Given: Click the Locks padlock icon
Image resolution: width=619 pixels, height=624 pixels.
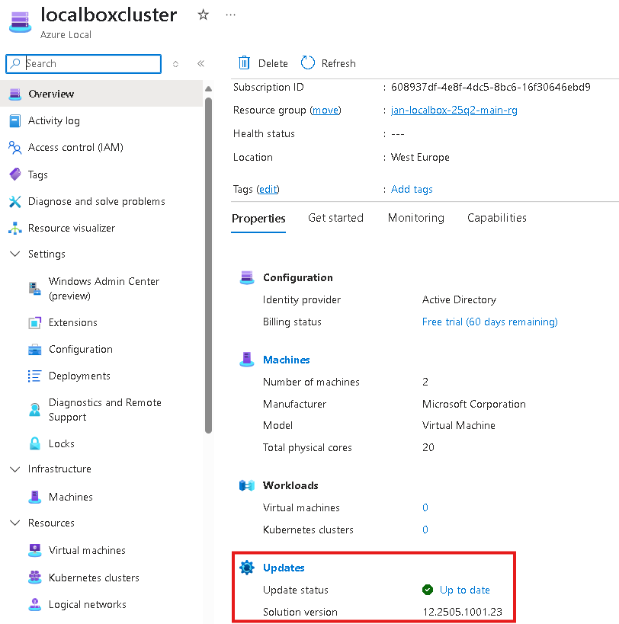Looking at the screenshot, I should [x=35, y=443].
